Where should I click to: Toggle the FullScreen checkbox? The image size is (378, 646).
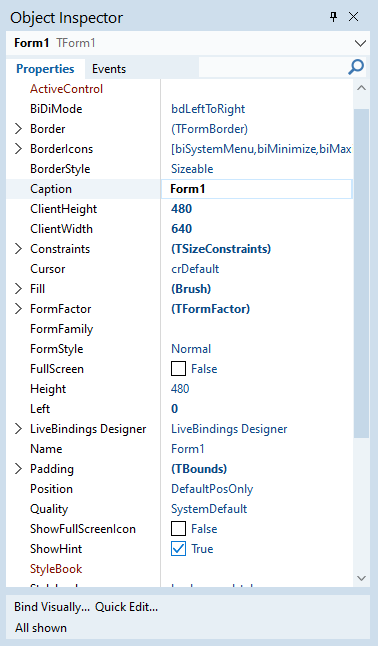[x=178, y=369]
